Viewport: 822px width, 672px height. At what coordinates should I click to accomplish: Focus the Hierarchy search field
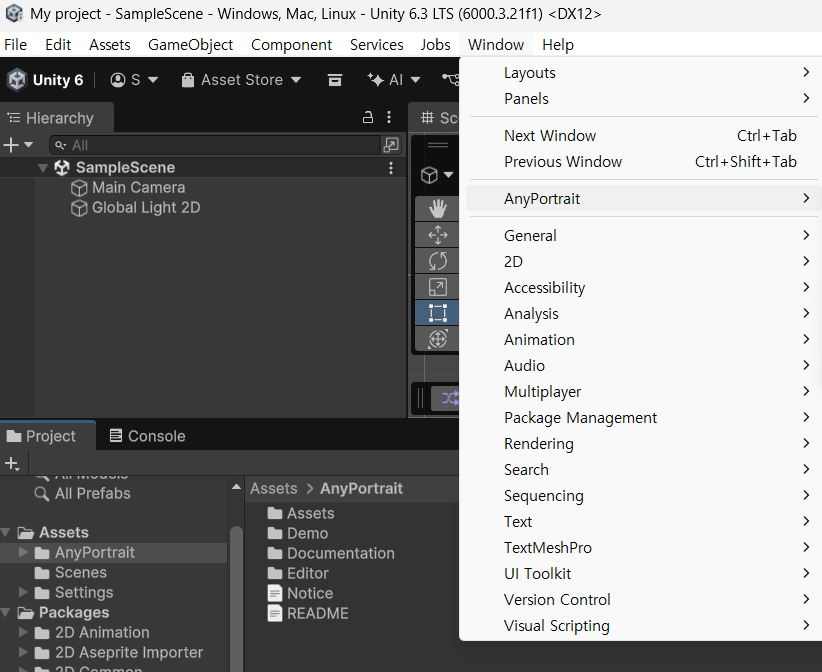(x=215, y=145)
